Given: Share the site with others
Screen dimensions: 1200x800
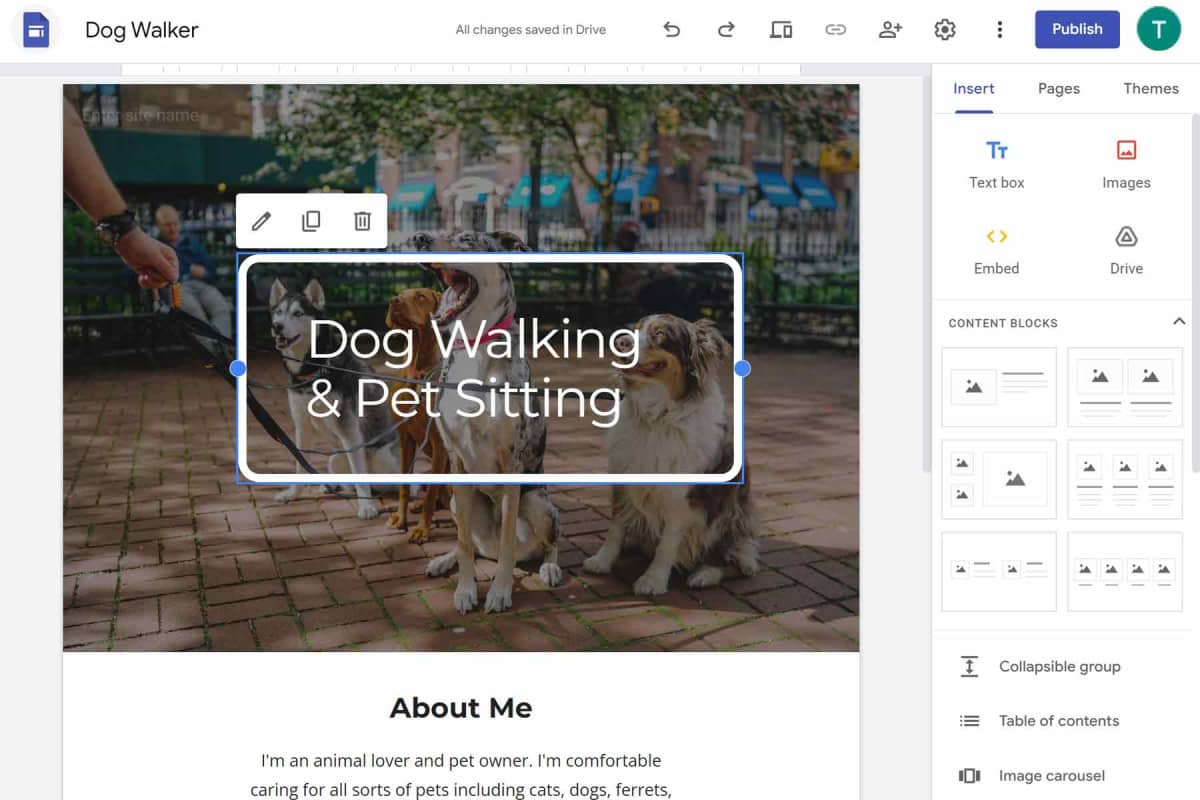Looking at the screenshot, I should point(890,29).
